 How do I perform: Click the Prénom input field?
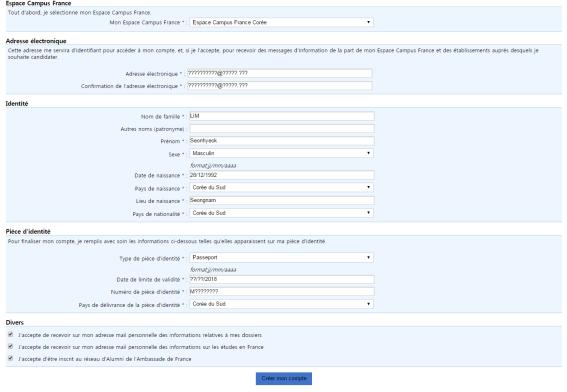point(282,141)
